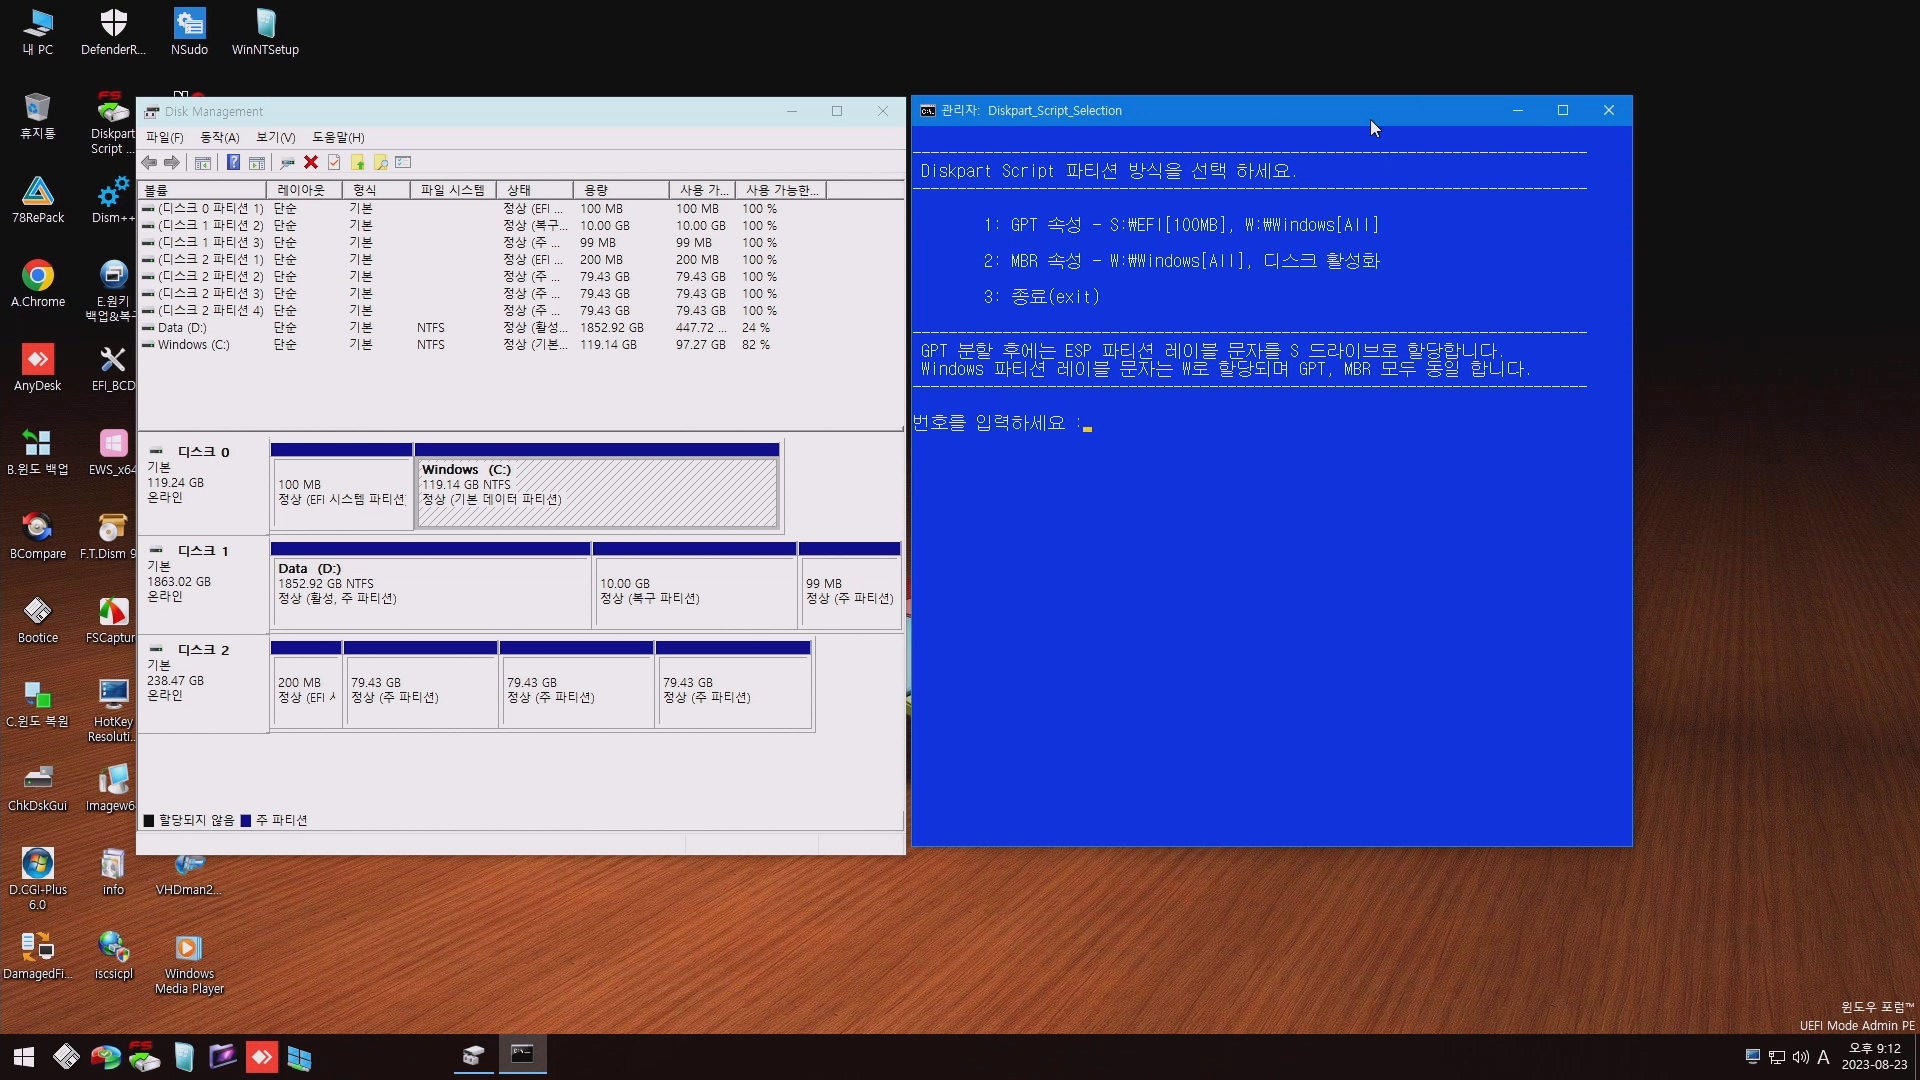1920x1080 pixels.
Task: Open the 78RePack desktop icon
Action: (38, 200)
